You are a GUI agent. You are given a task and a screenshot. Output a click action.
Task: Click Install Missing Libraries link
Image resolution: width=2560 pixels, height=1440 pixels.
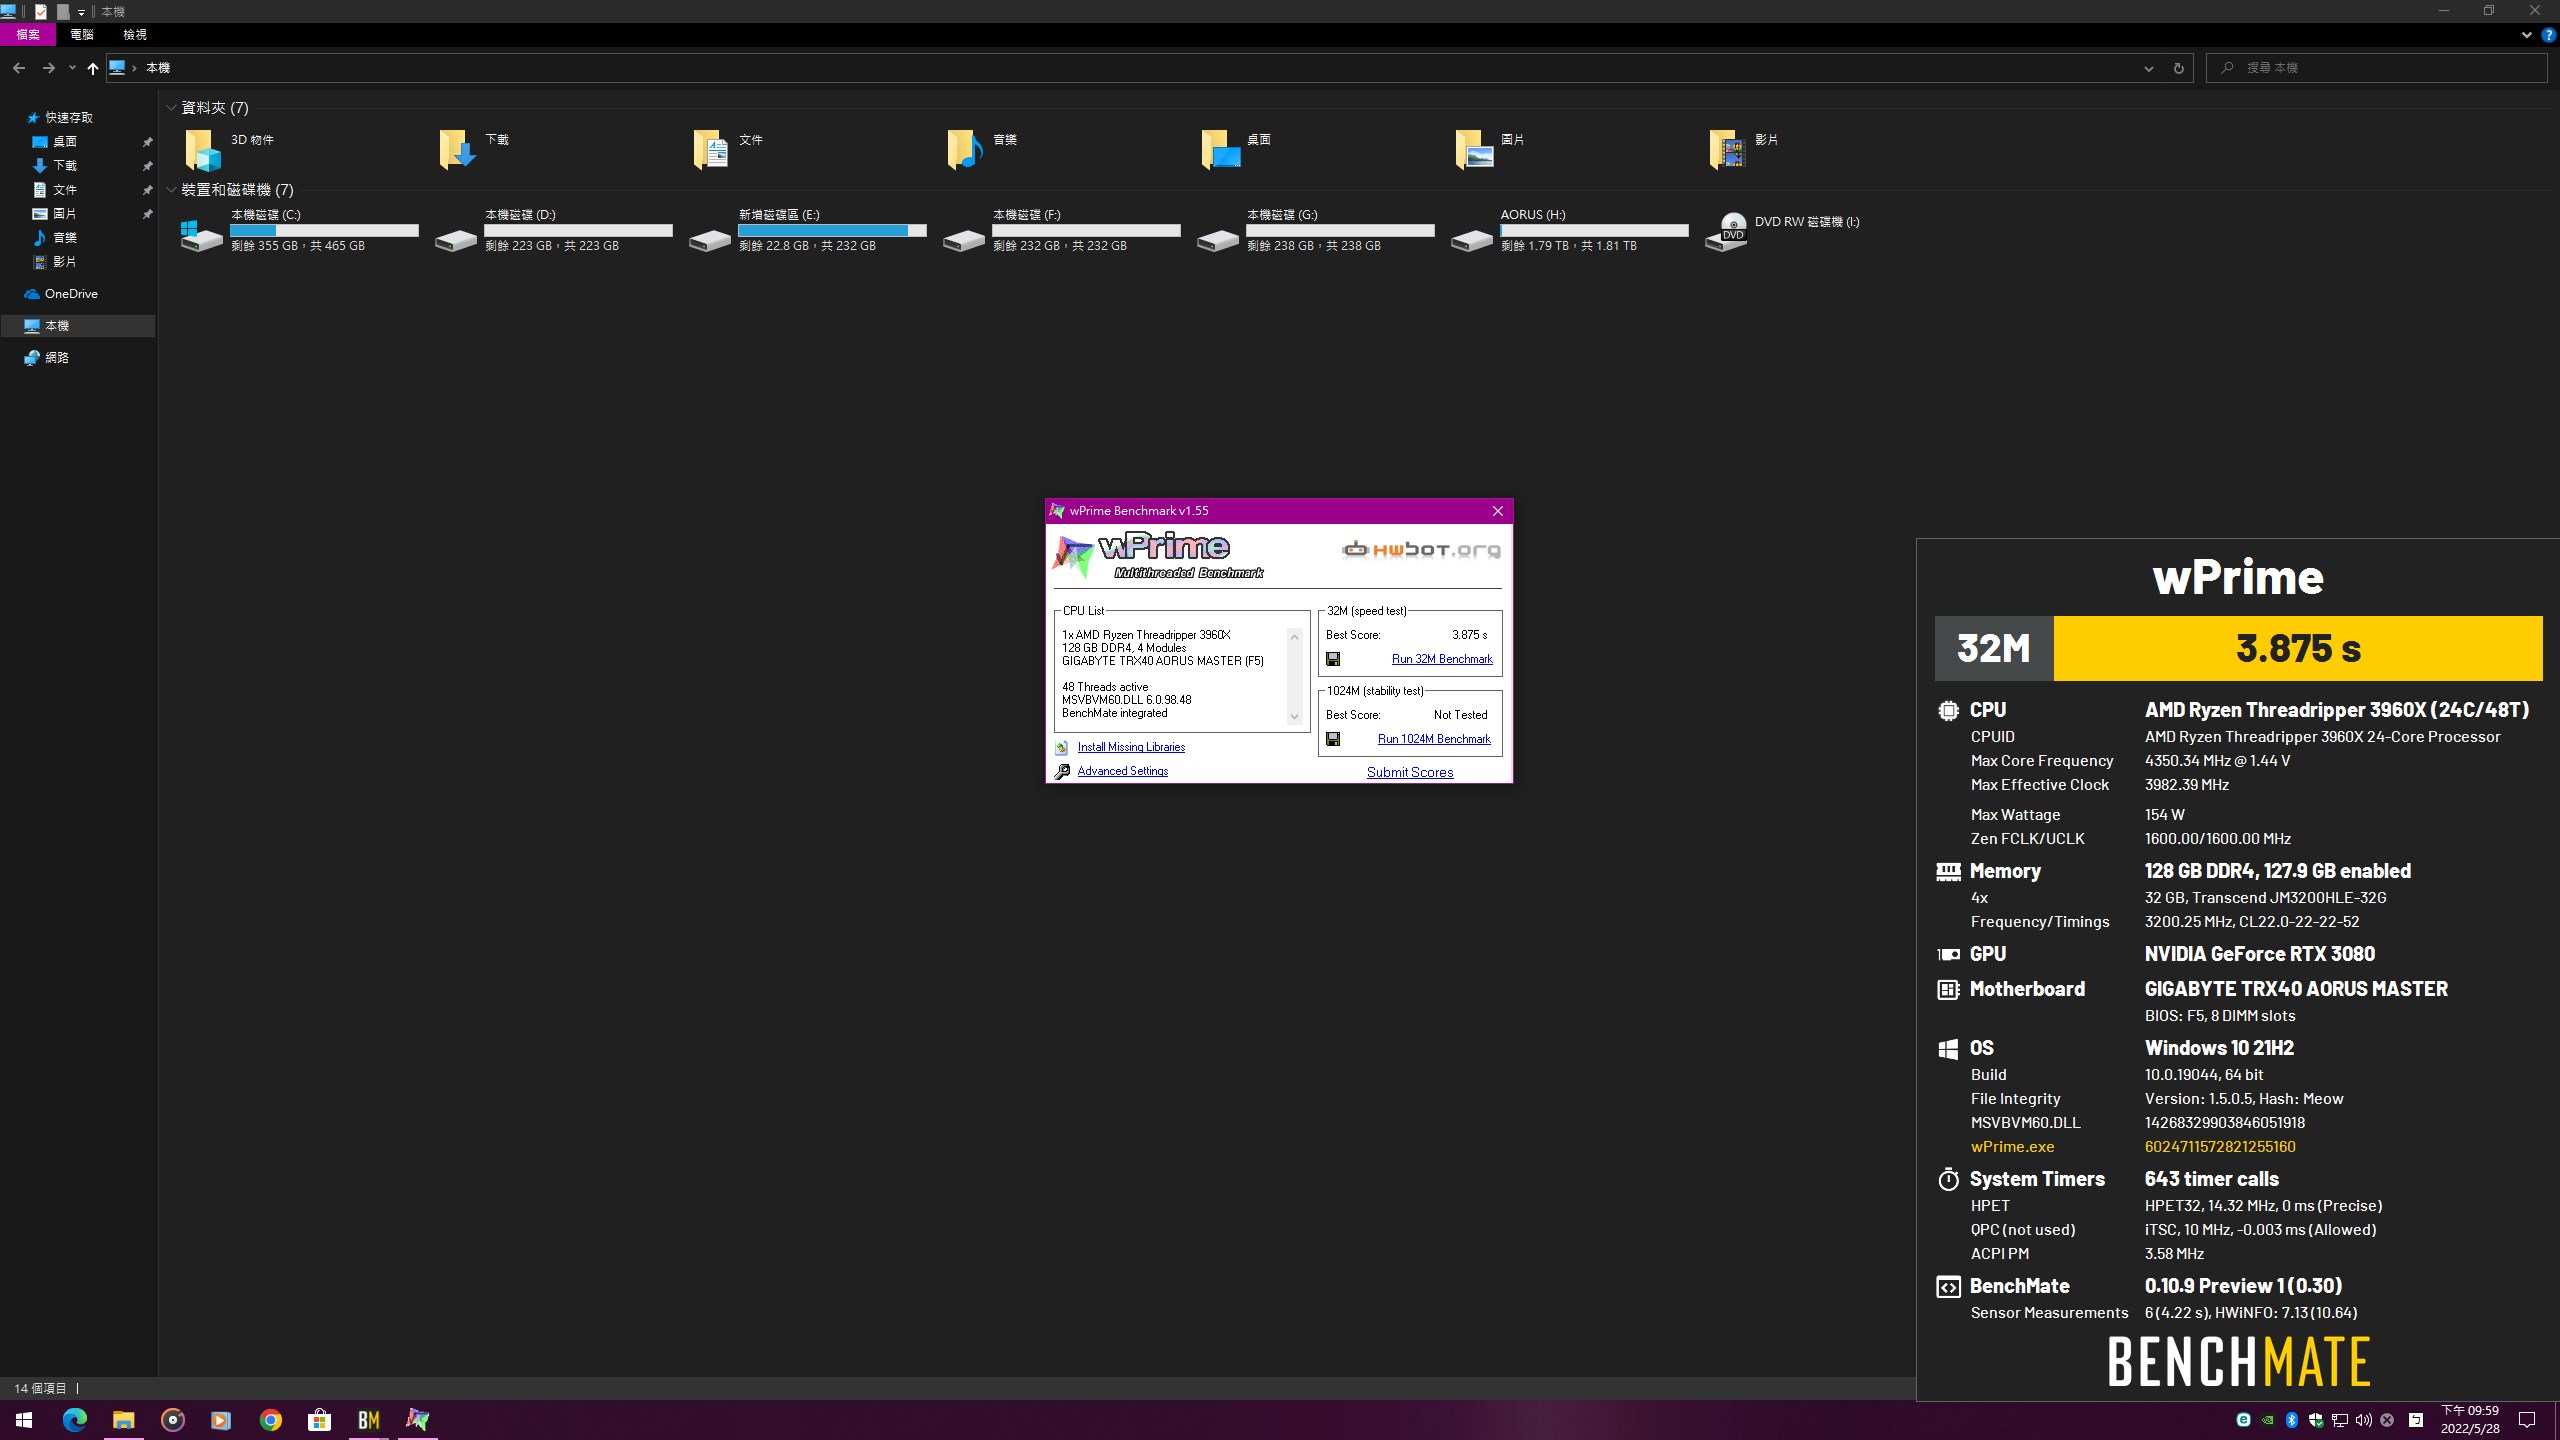point(1131,747)
